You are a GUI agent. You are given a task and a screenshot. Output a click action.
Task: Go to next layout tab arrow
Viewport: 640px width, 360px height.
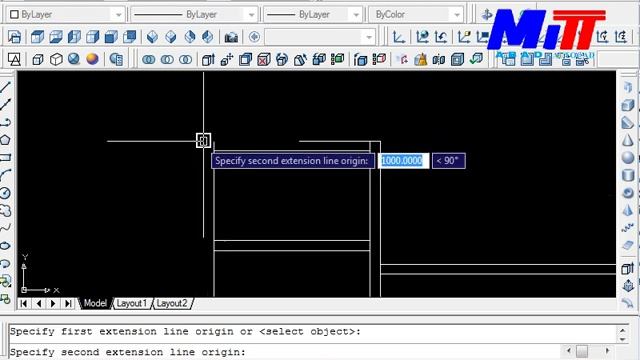click(53, 303)
